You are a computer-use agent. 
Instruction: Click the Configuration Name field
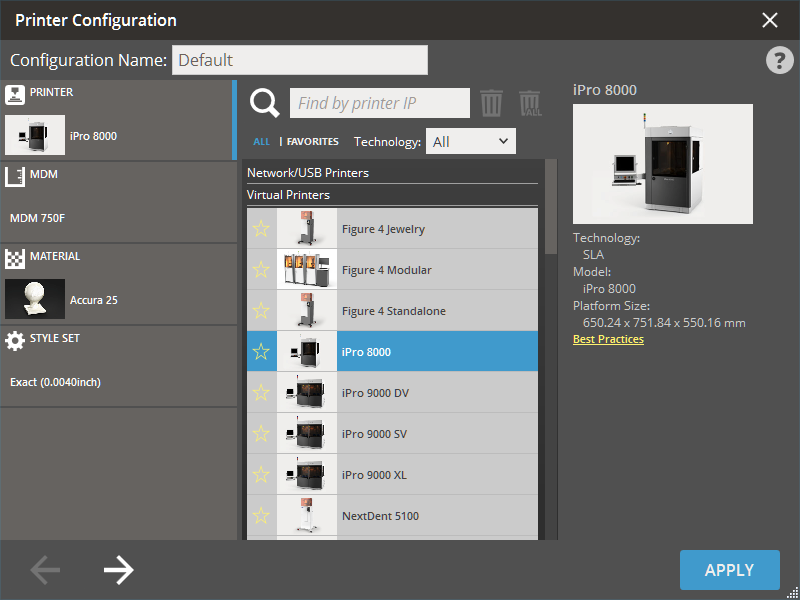click(300, 60)
